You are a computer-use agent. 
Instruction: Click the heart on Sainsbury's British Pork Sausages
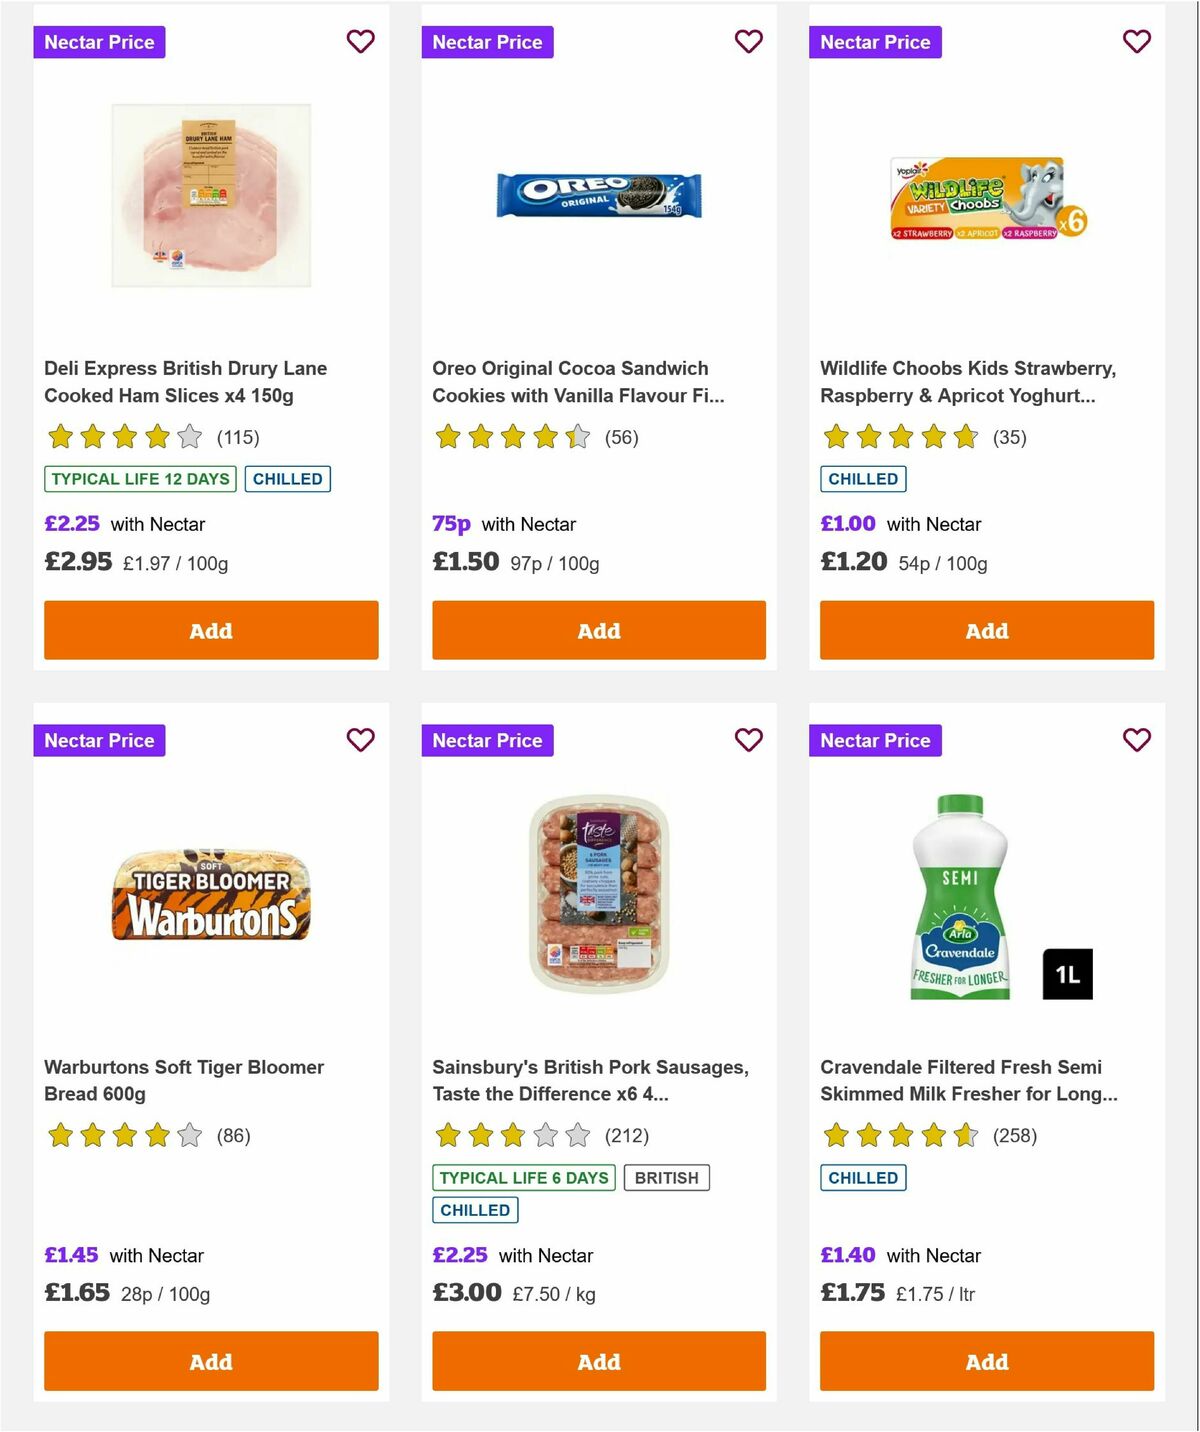click(749, 740)
